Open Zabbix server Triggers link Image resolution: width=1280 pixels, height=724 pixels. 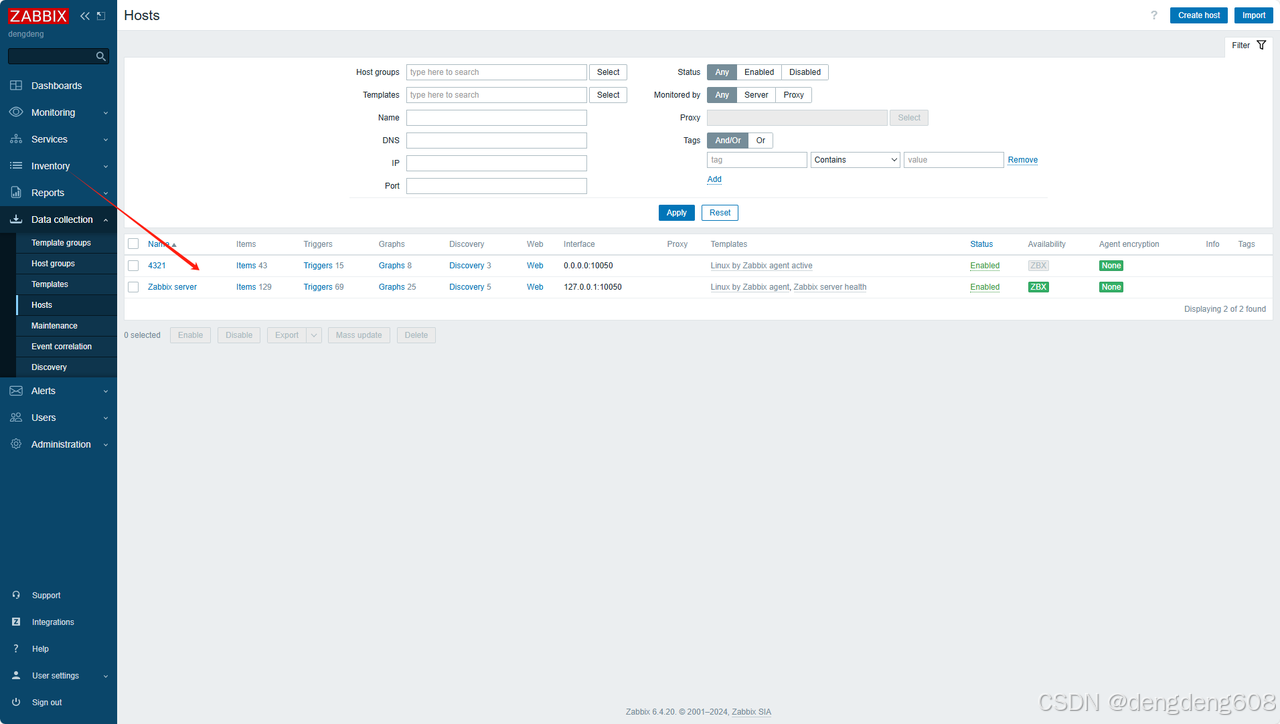(318, 287)
